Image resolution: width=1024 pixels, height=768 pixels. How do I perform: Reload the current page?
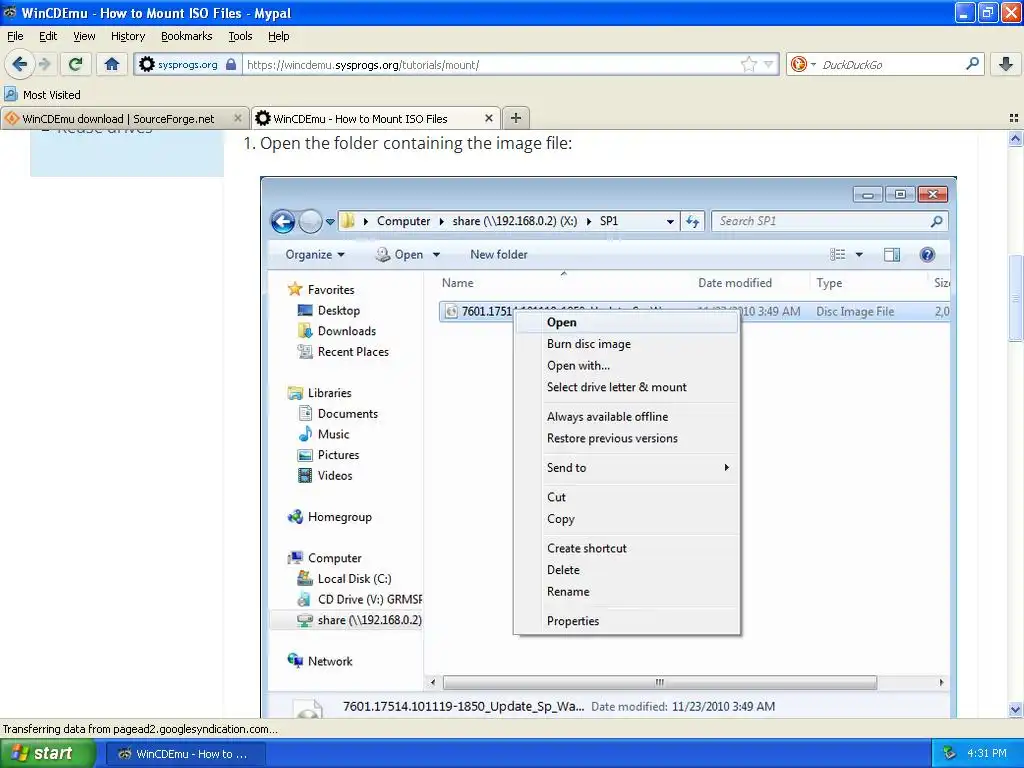(x=75, y=64)
